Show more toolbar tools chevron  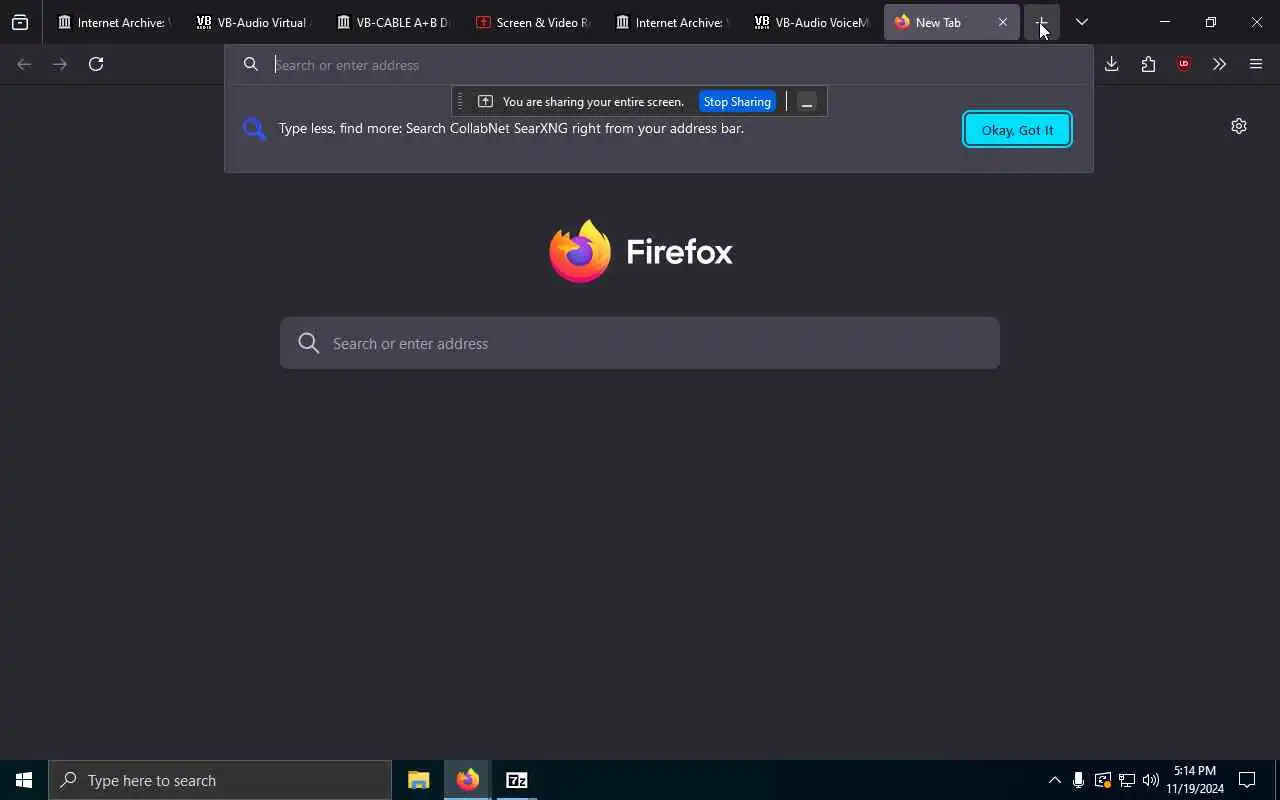click(1219, 64)
